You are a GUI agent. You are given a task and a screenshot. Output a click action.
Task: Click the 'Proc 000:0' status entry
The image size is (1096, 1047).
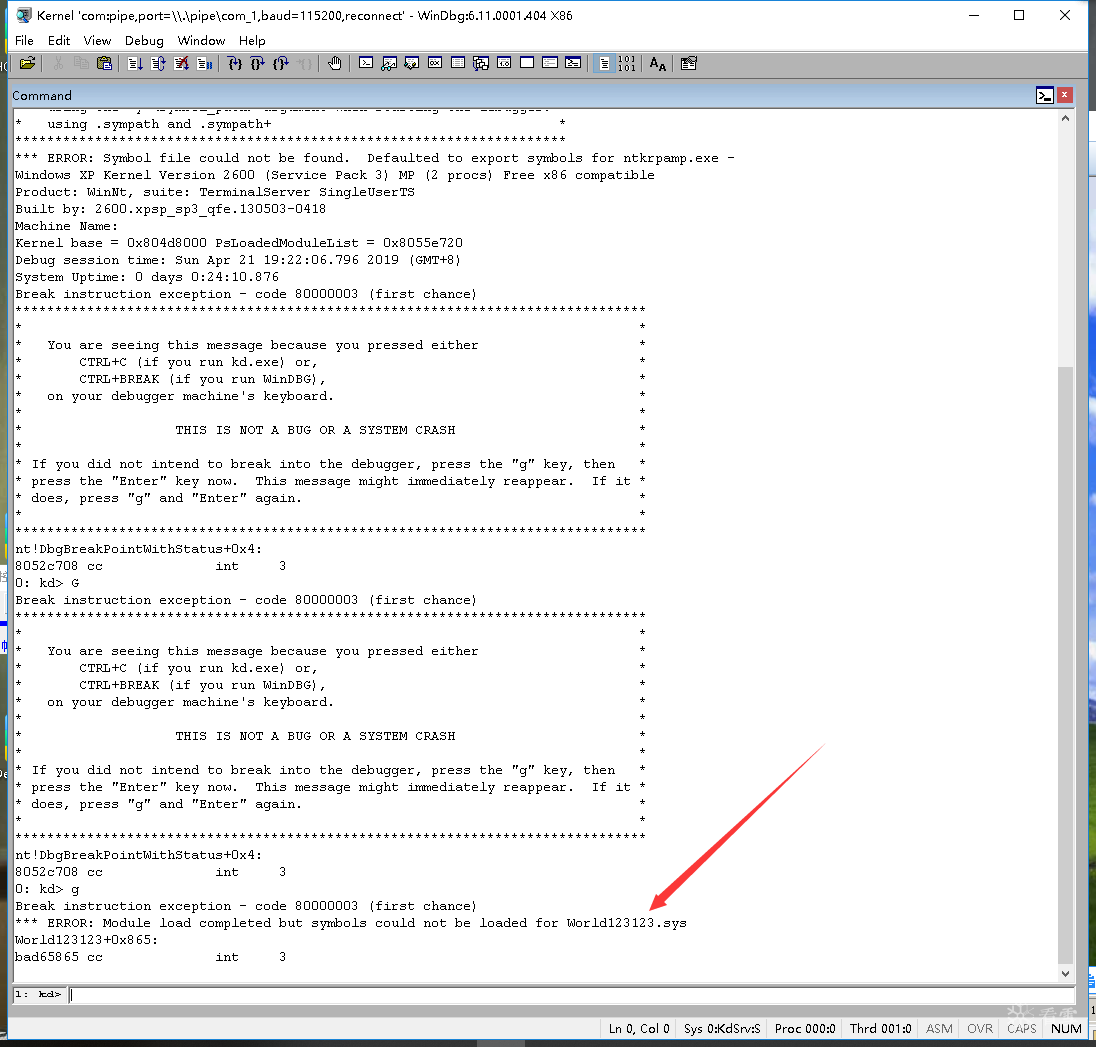point(805,1028)
